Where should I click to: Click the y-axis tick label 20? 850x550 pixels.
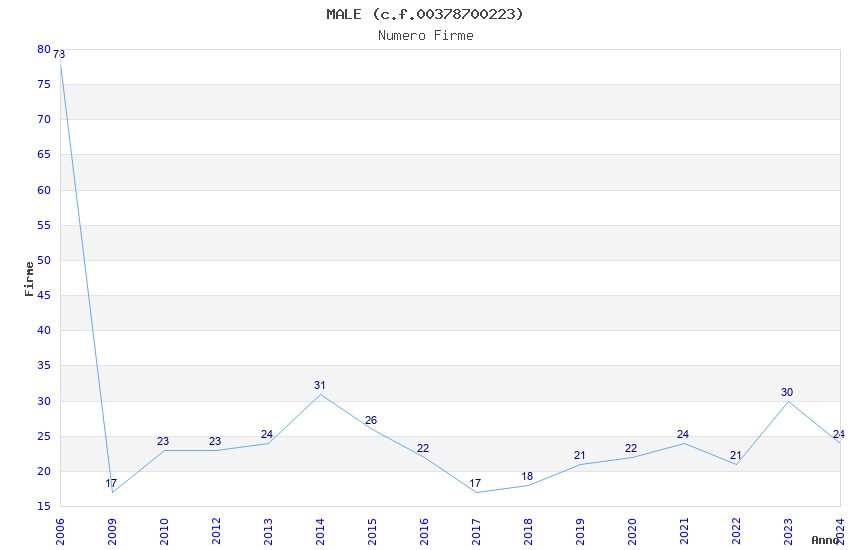pyautogui.click(x=44, y=471)
